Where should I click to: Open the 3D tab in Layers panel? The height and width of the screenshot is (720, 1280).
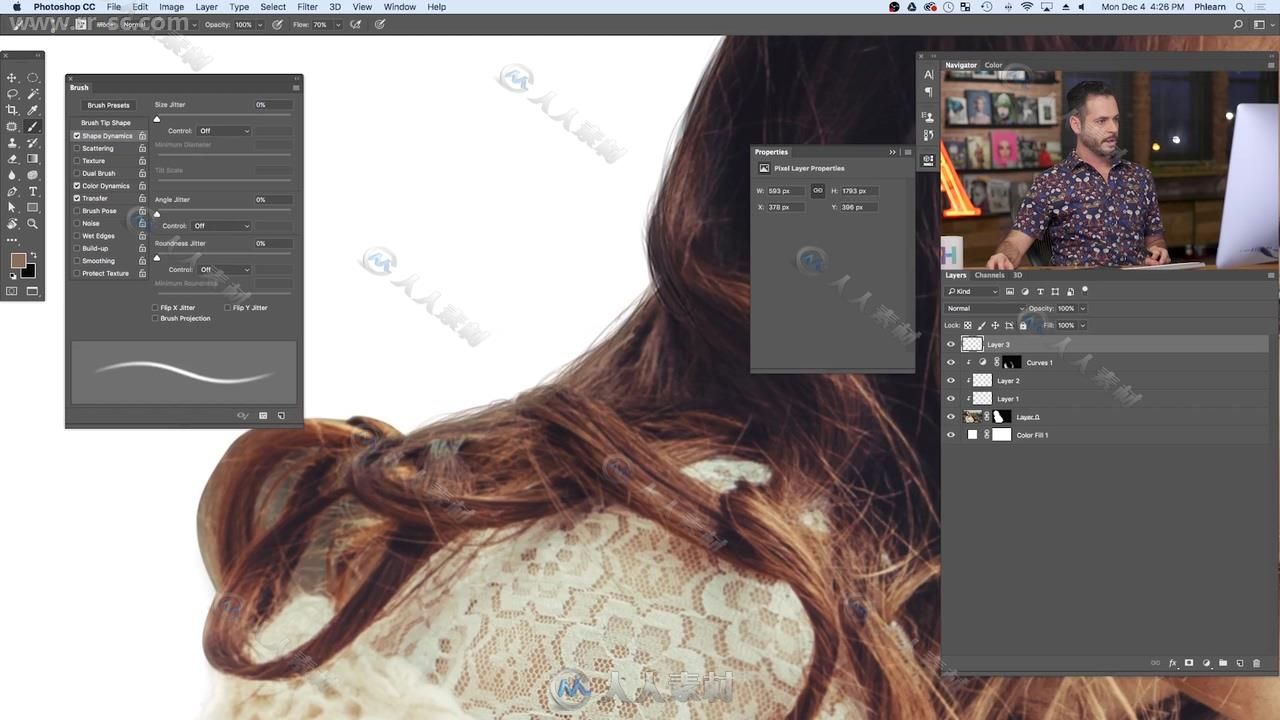click(1017, 275)
